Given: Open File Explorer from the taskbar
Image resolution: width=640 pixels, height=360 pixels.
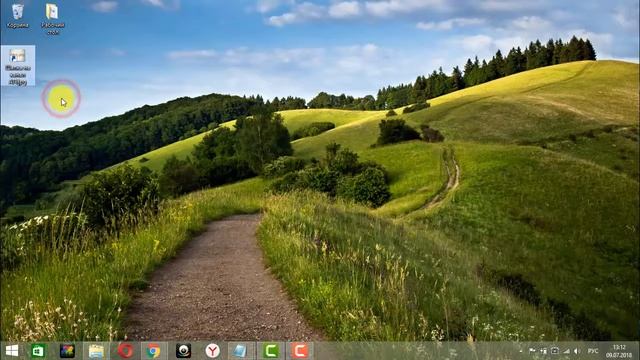Looking at the screenshot, I should click(x=96, y=351).
